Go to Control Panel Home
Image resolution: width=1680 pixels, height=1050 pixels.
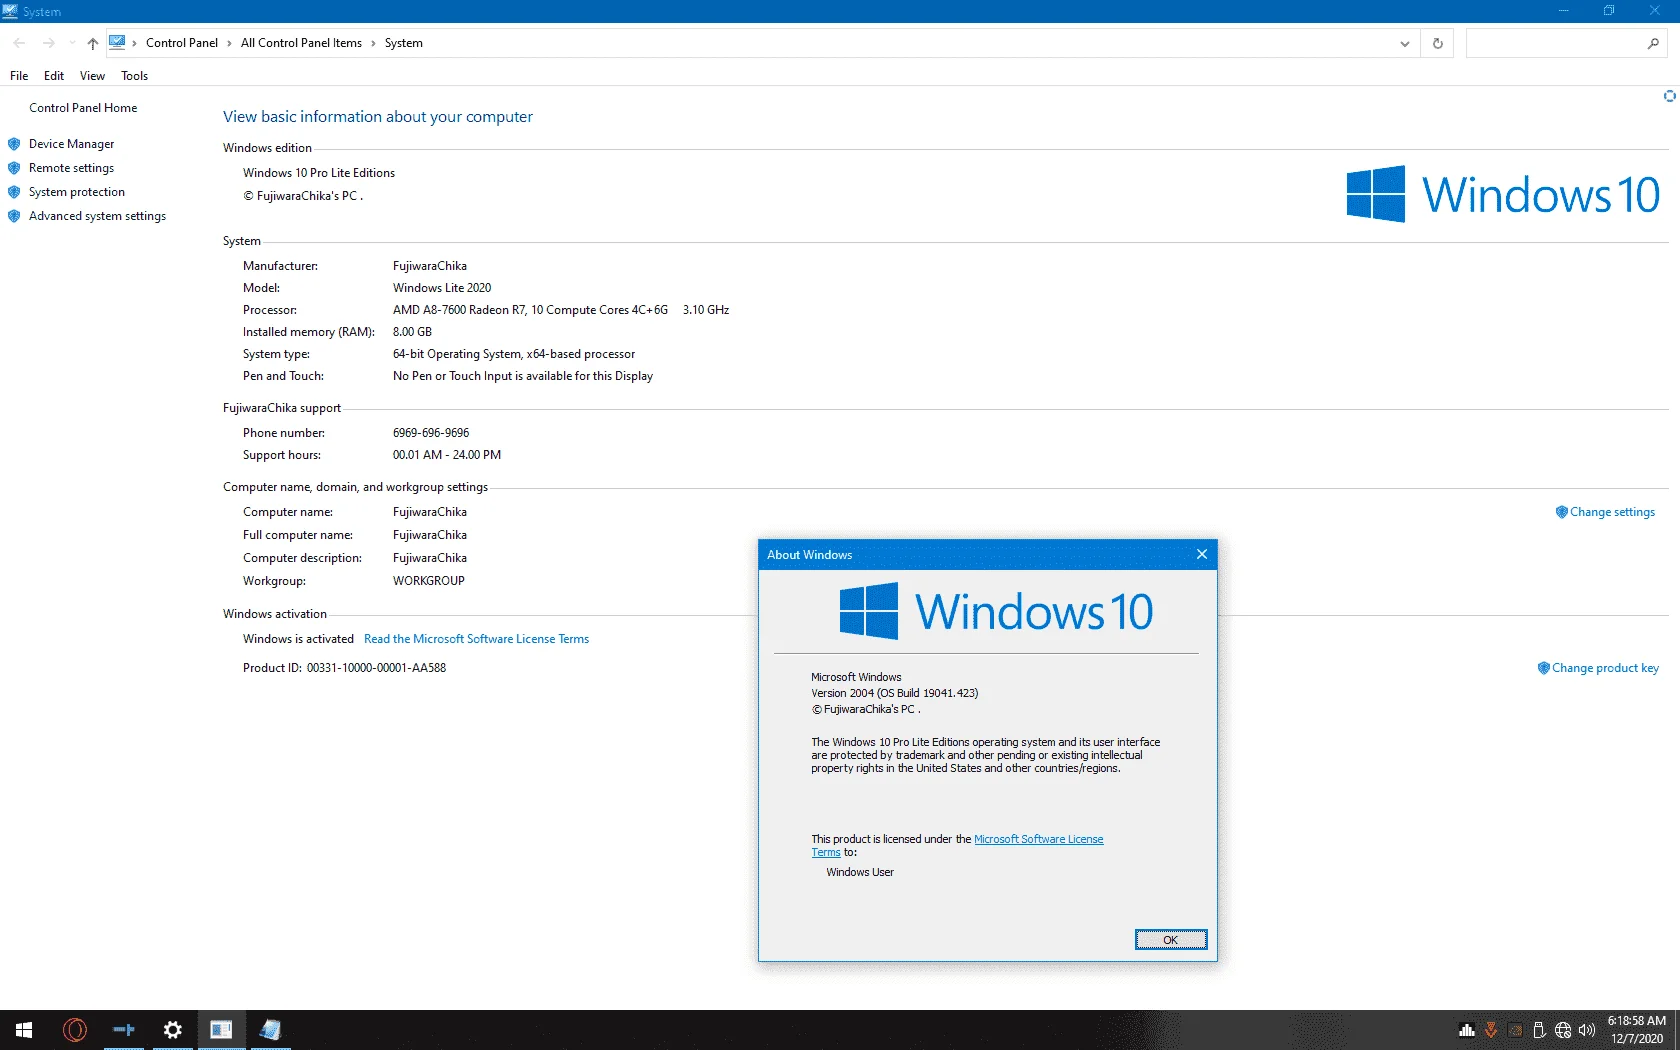83,108
